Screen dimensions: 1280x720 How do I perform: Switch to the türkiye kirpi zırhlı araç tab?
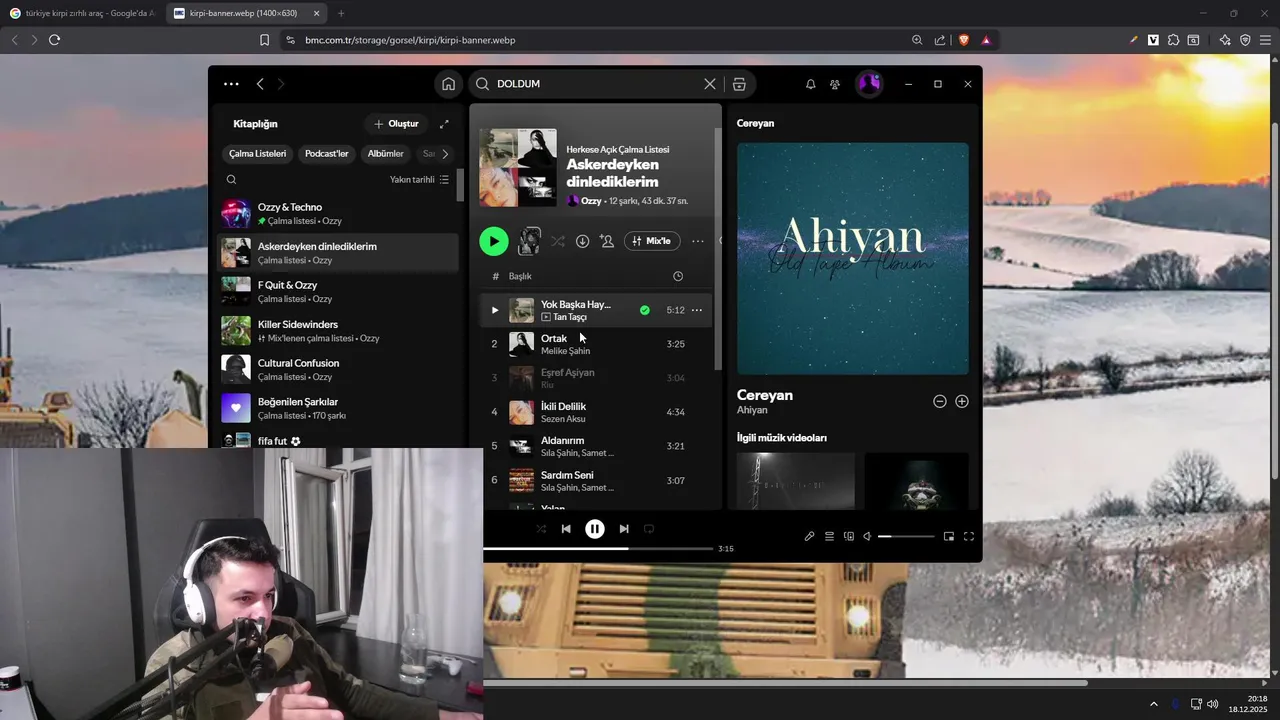(x=82, y=13)
